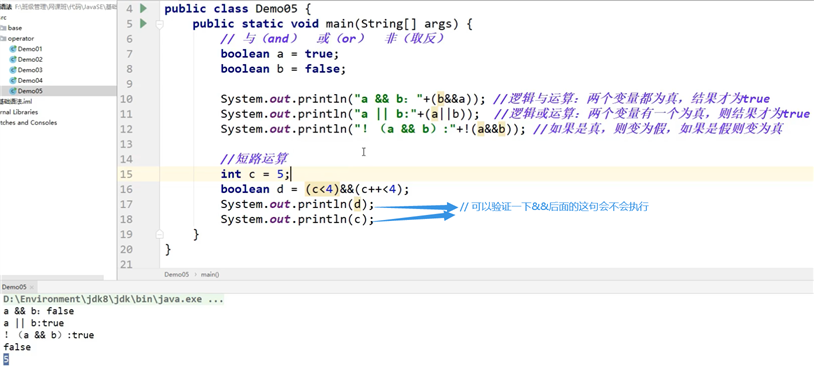Run main method from line 5 gutter arrow
This screenshot has height=367, width=814.
click(x=144, y=23)
